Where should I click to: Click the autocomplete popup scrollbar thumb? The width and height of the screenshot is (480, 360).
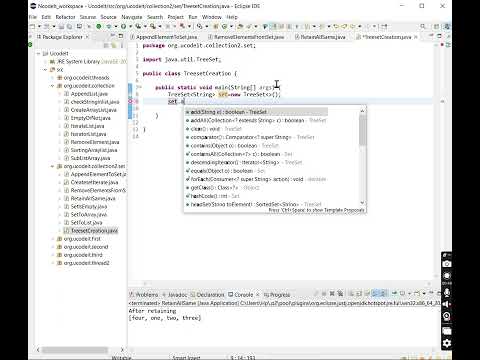coord(363,131)
